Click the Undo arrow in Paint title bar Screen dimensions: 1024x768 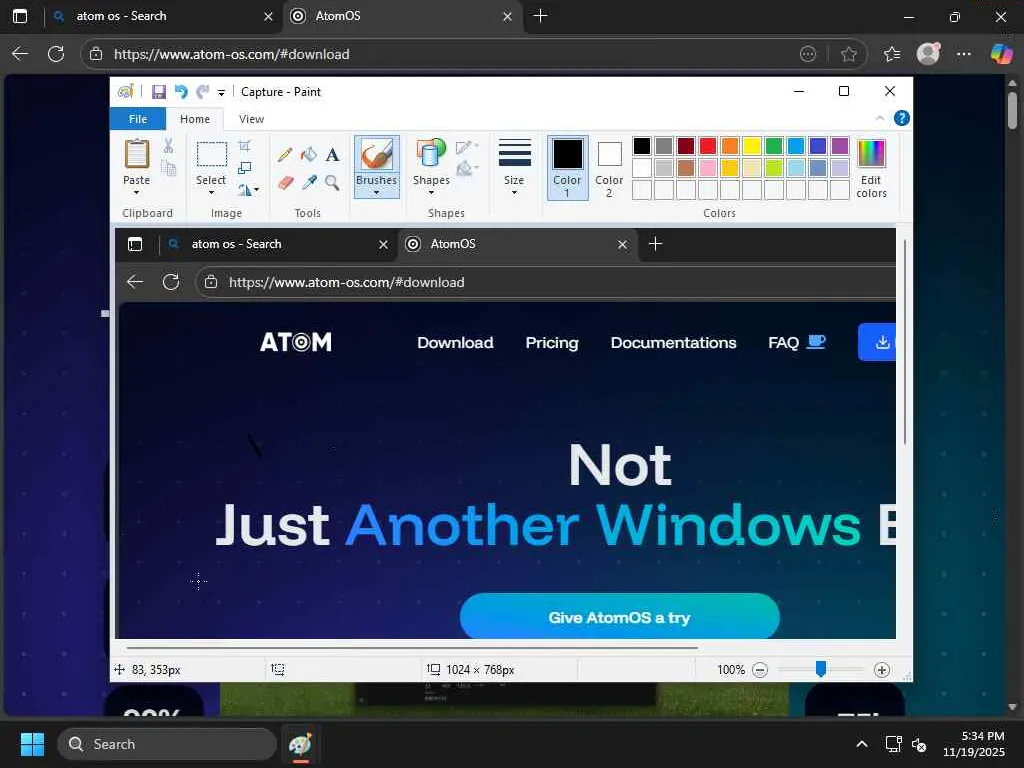[x=181, y=91]
